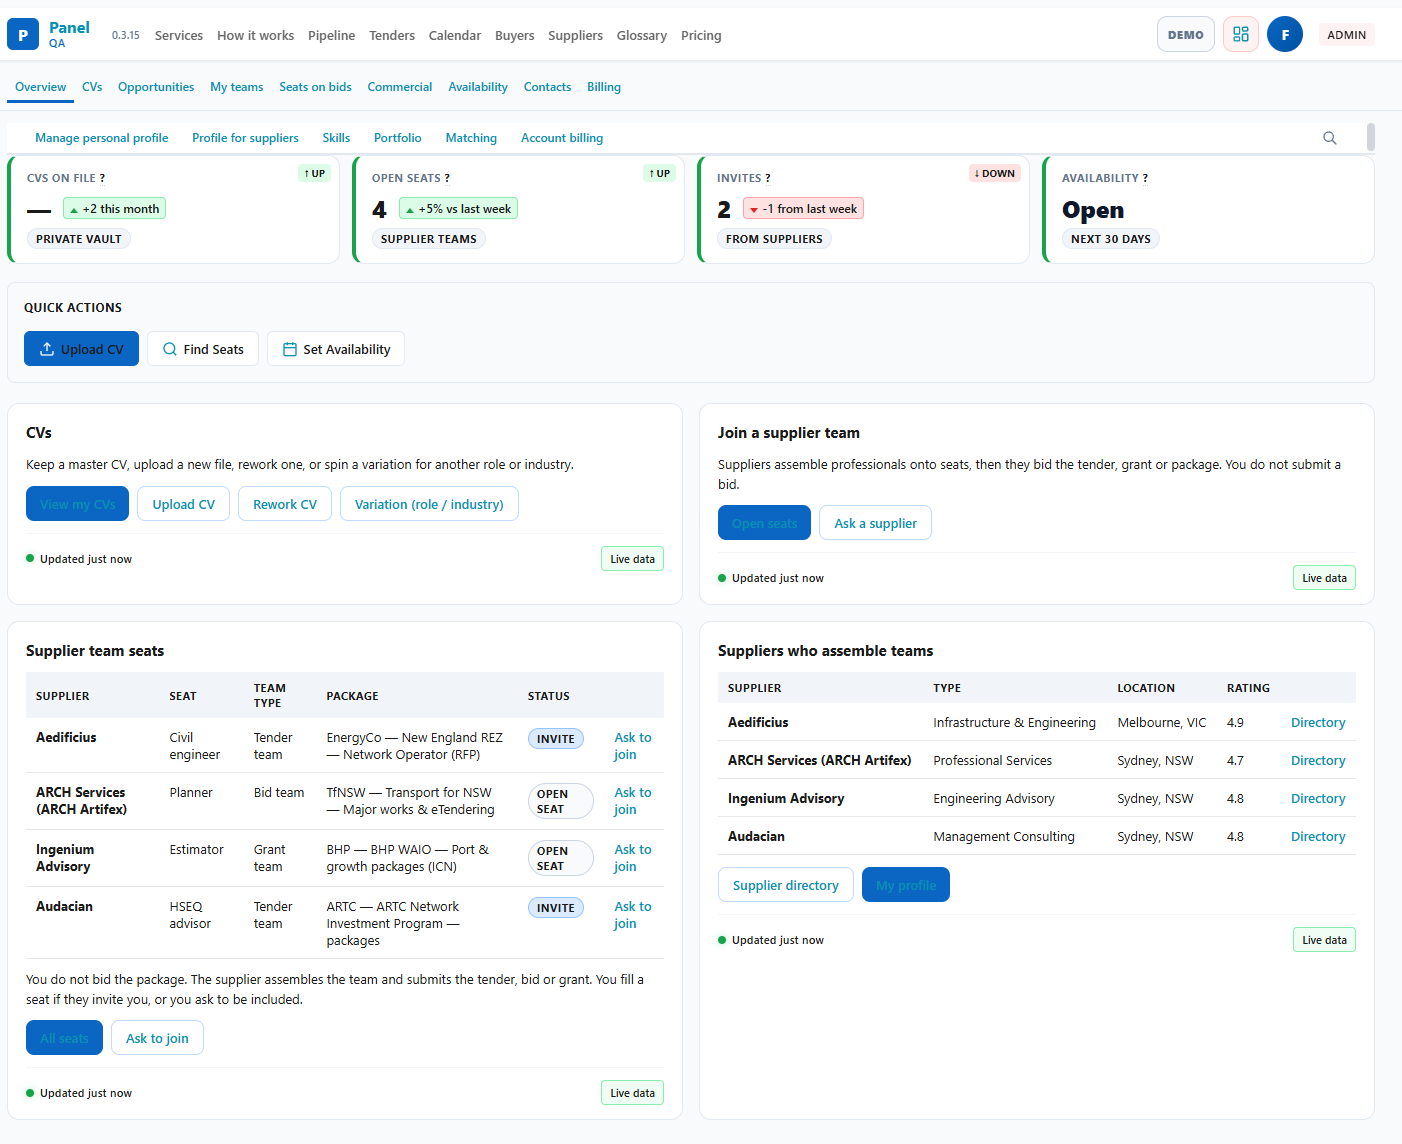Open the user avatar F
Viewport: 1402px width, 1144px height.
[1285, 34]
